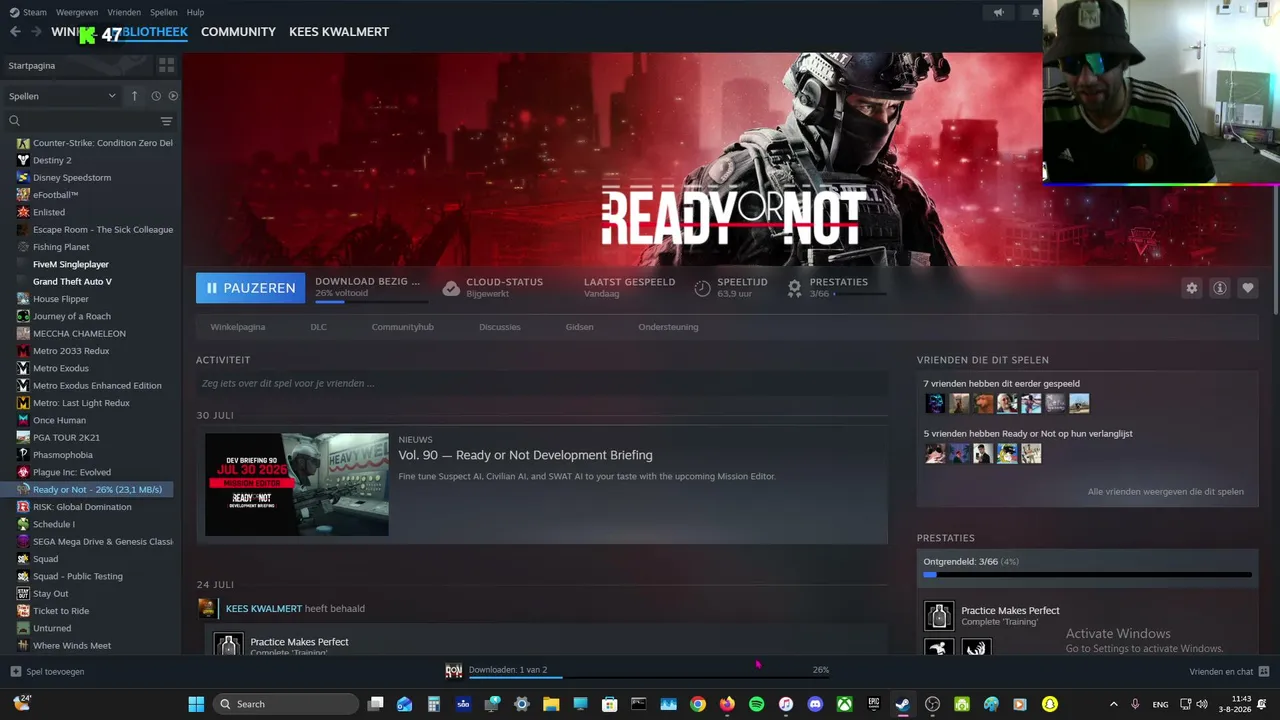Click the first friend avatar who played
Image resolution: width=1280 pixels, height=720 pixels.
[x=935, y=403]
